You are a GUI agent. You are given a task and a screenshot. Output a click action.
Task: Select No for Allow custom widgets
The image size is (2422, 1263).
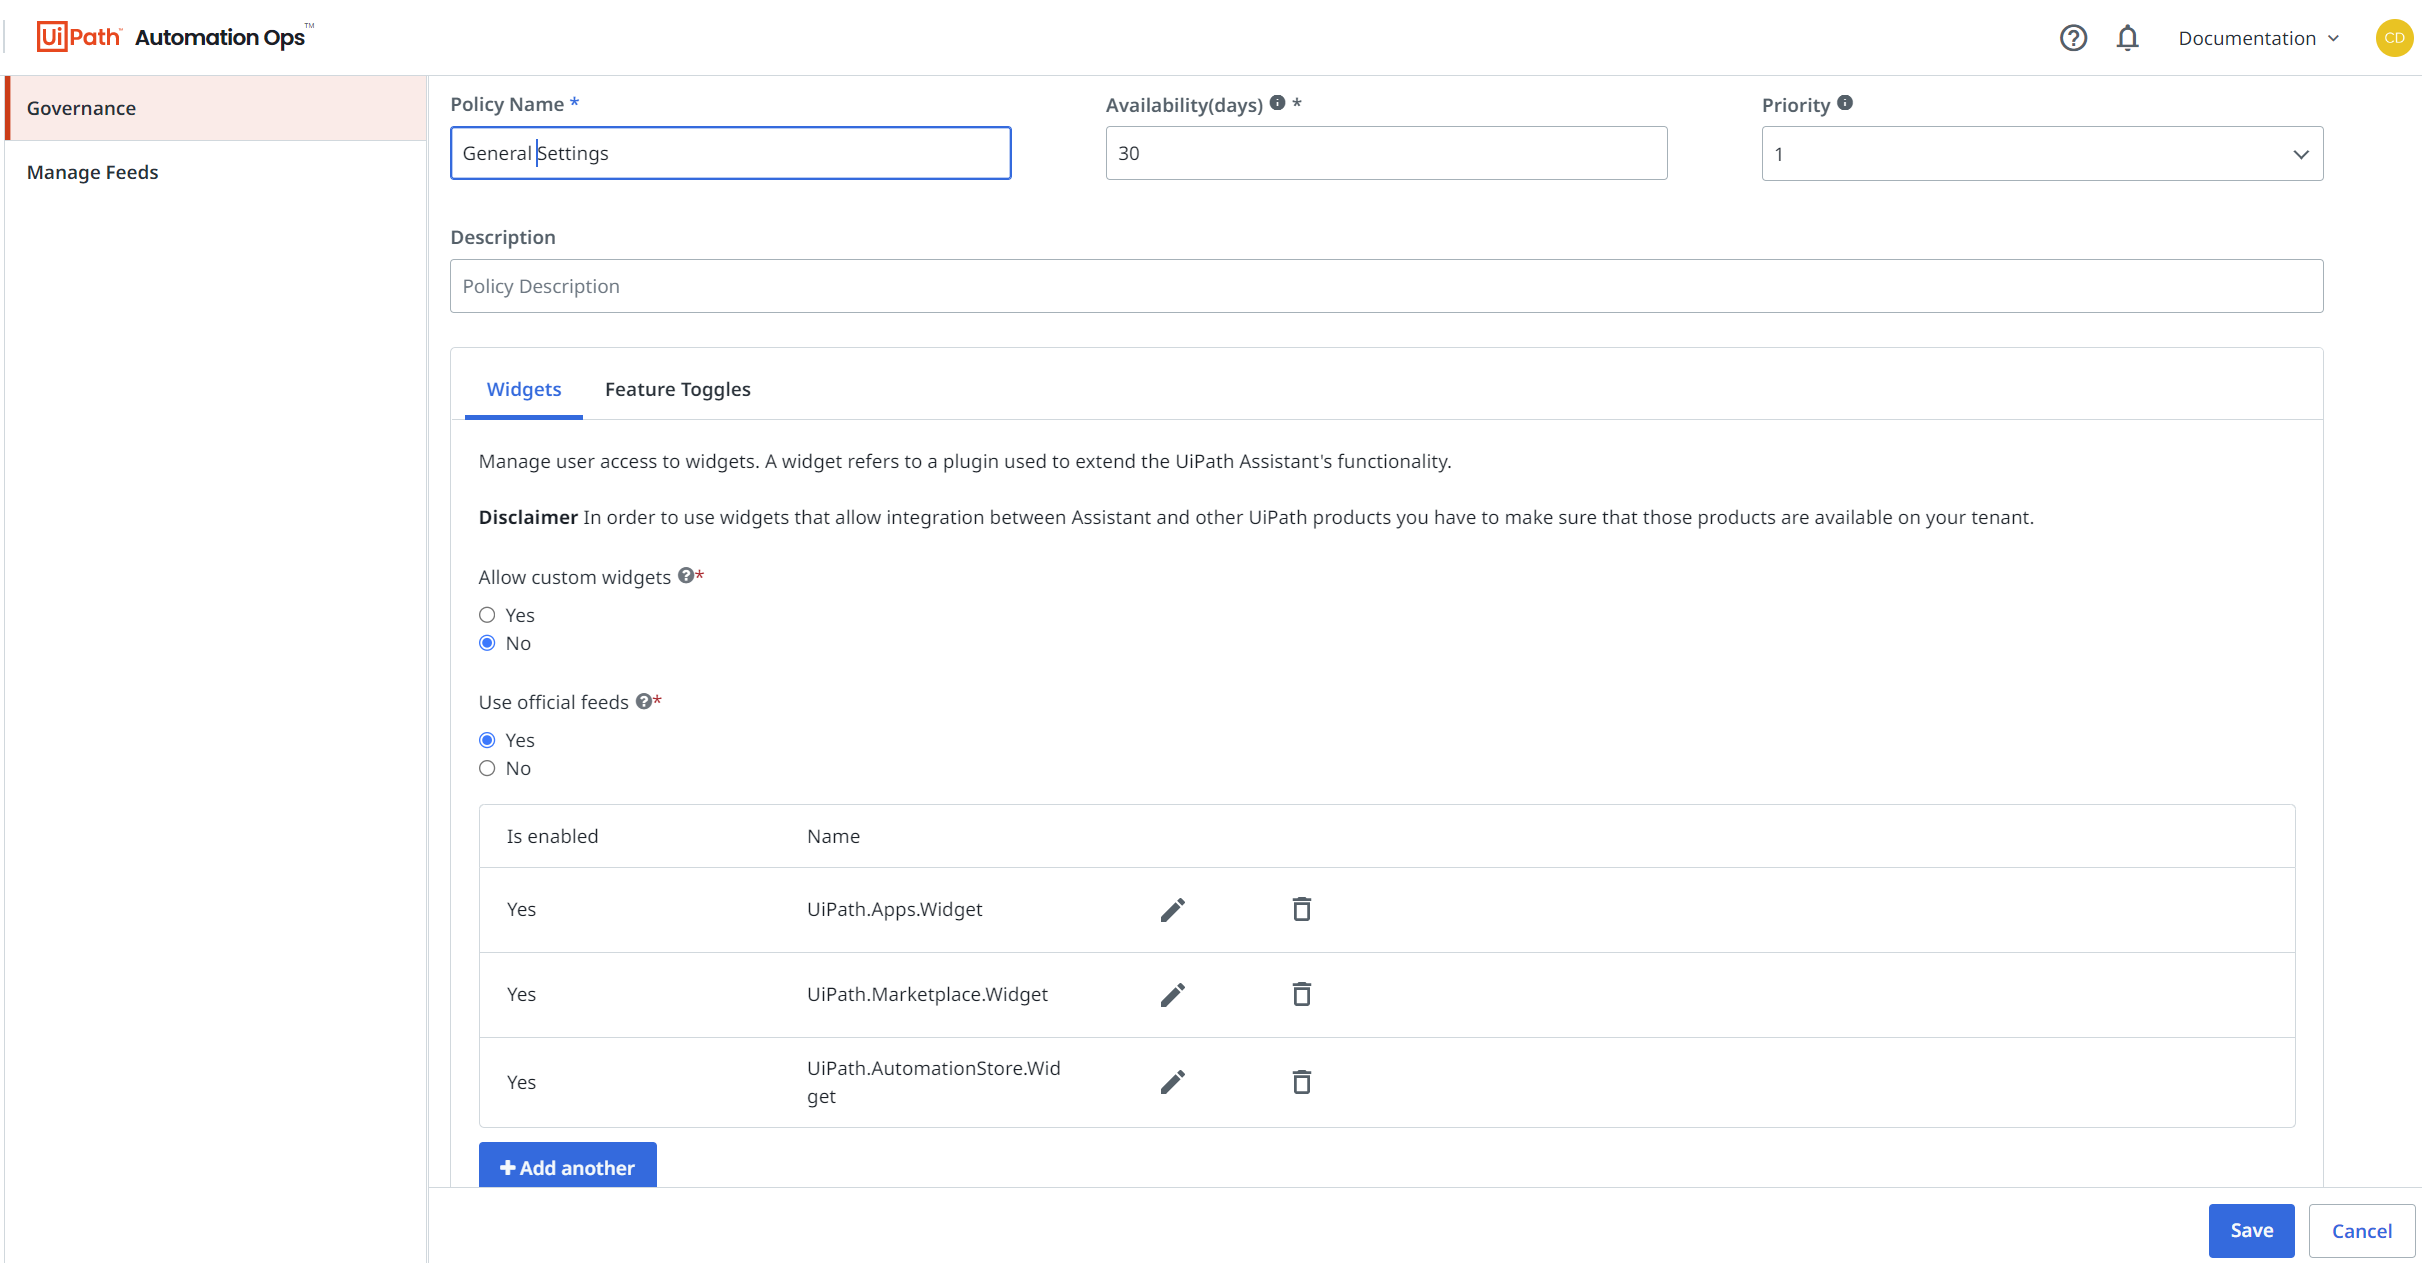point(487,643)
